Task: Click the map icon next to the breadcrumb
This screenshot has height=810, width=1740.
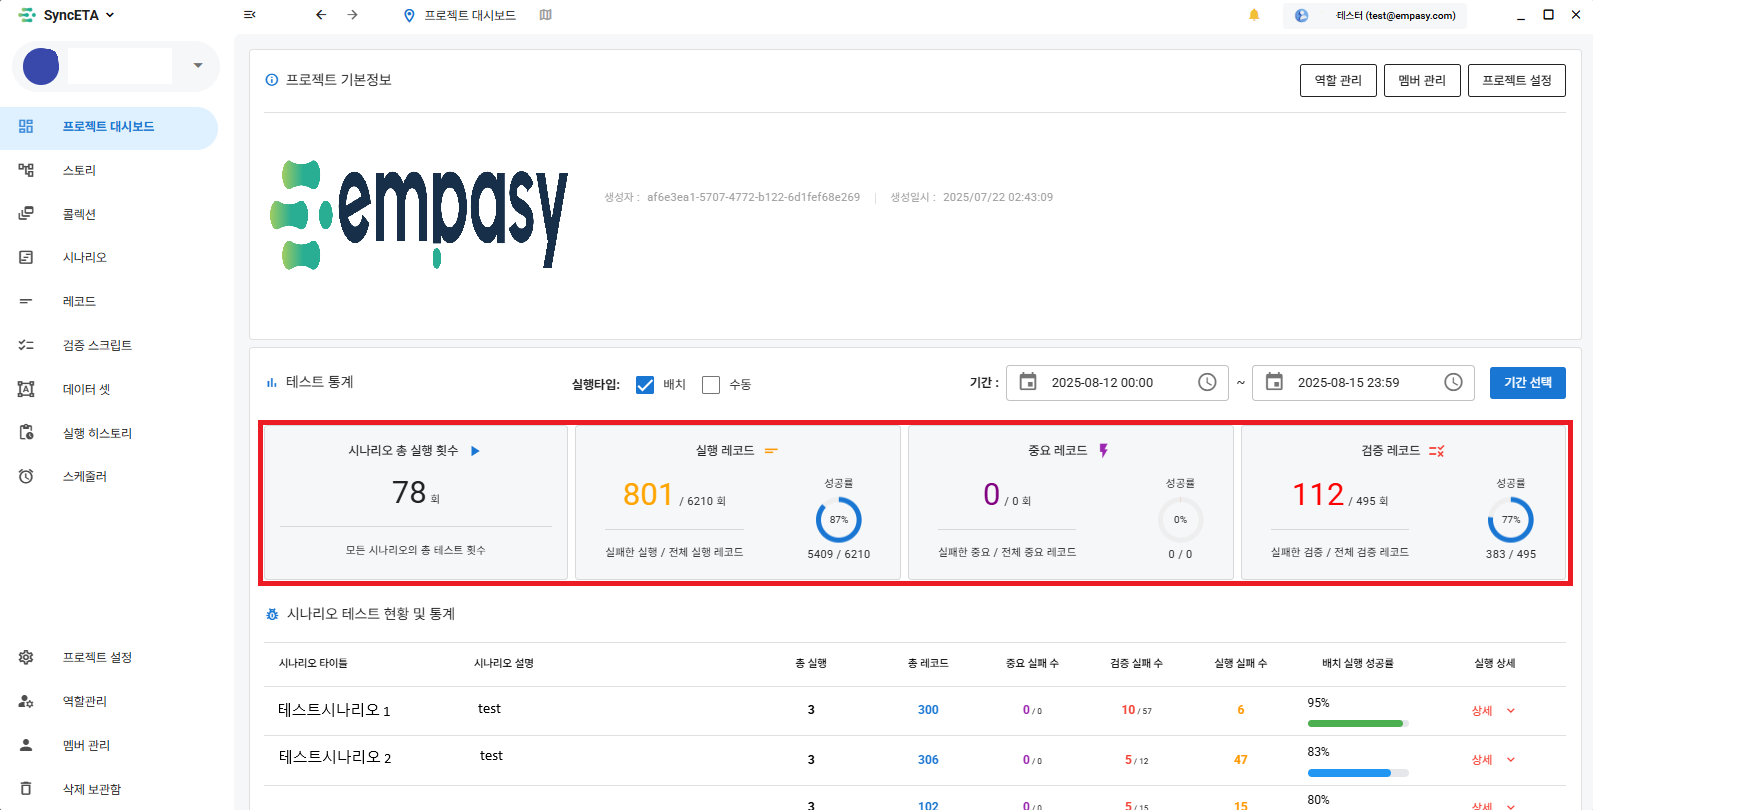Action: point(546,15)
